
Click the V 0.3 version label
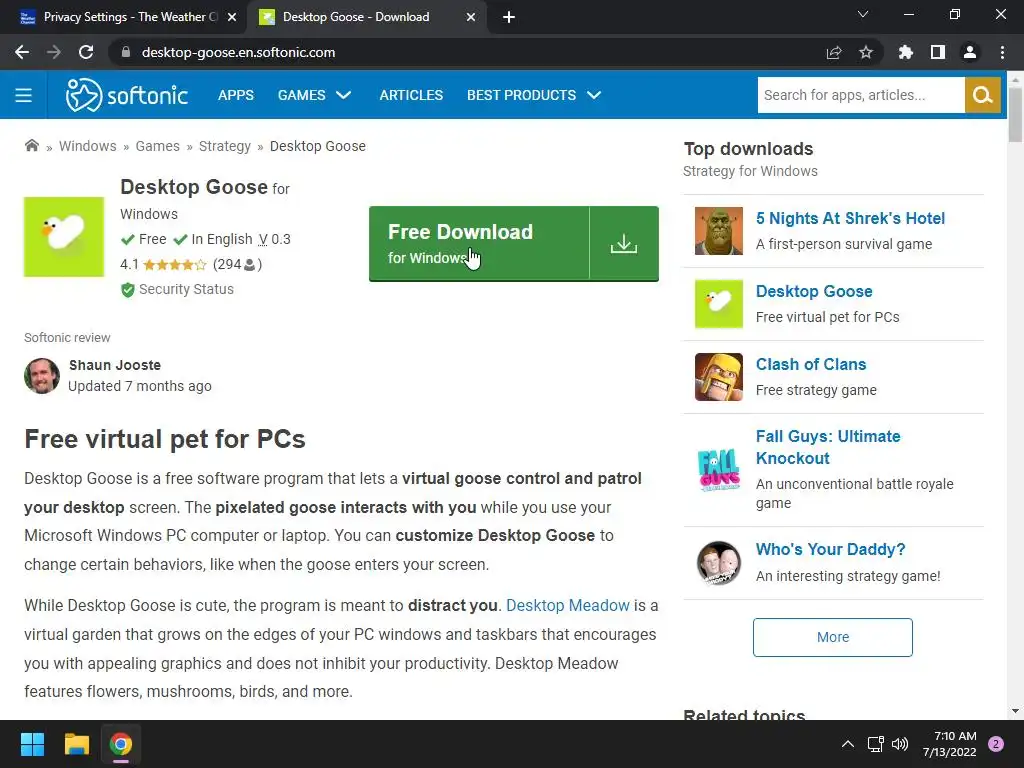[x=274, y=239]
